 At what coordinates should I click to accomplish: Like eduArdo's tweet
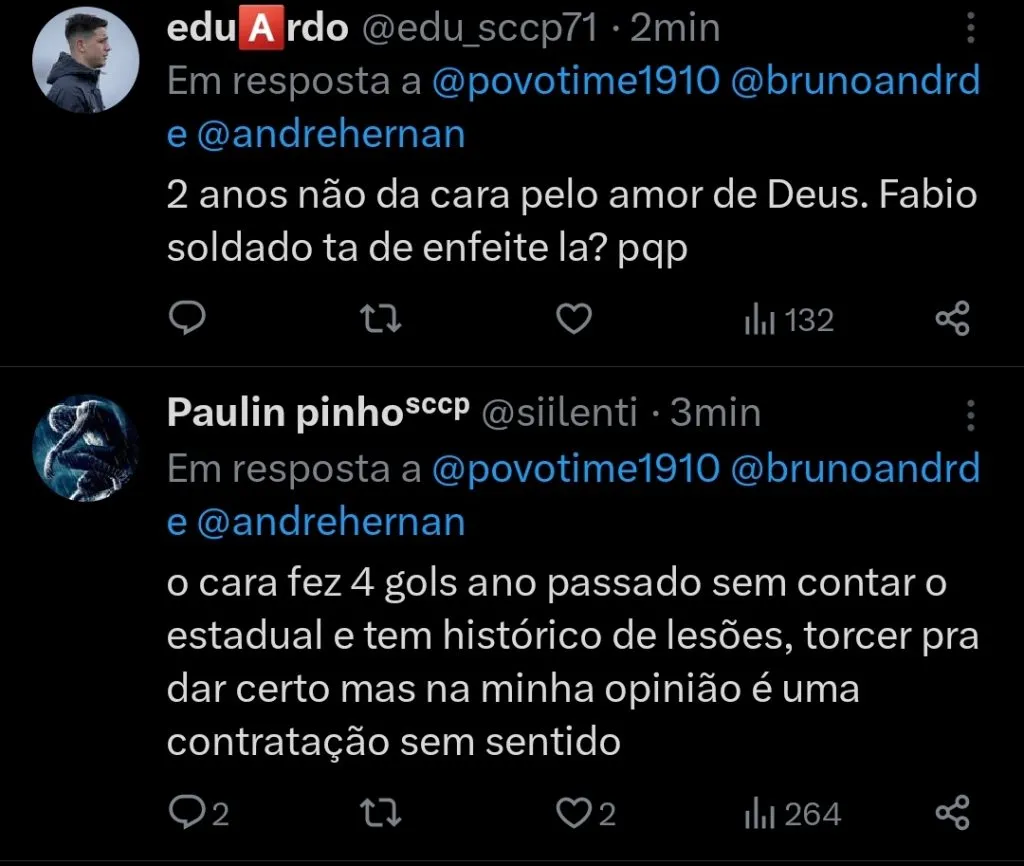pyautogui.click(x=572, y=318)
